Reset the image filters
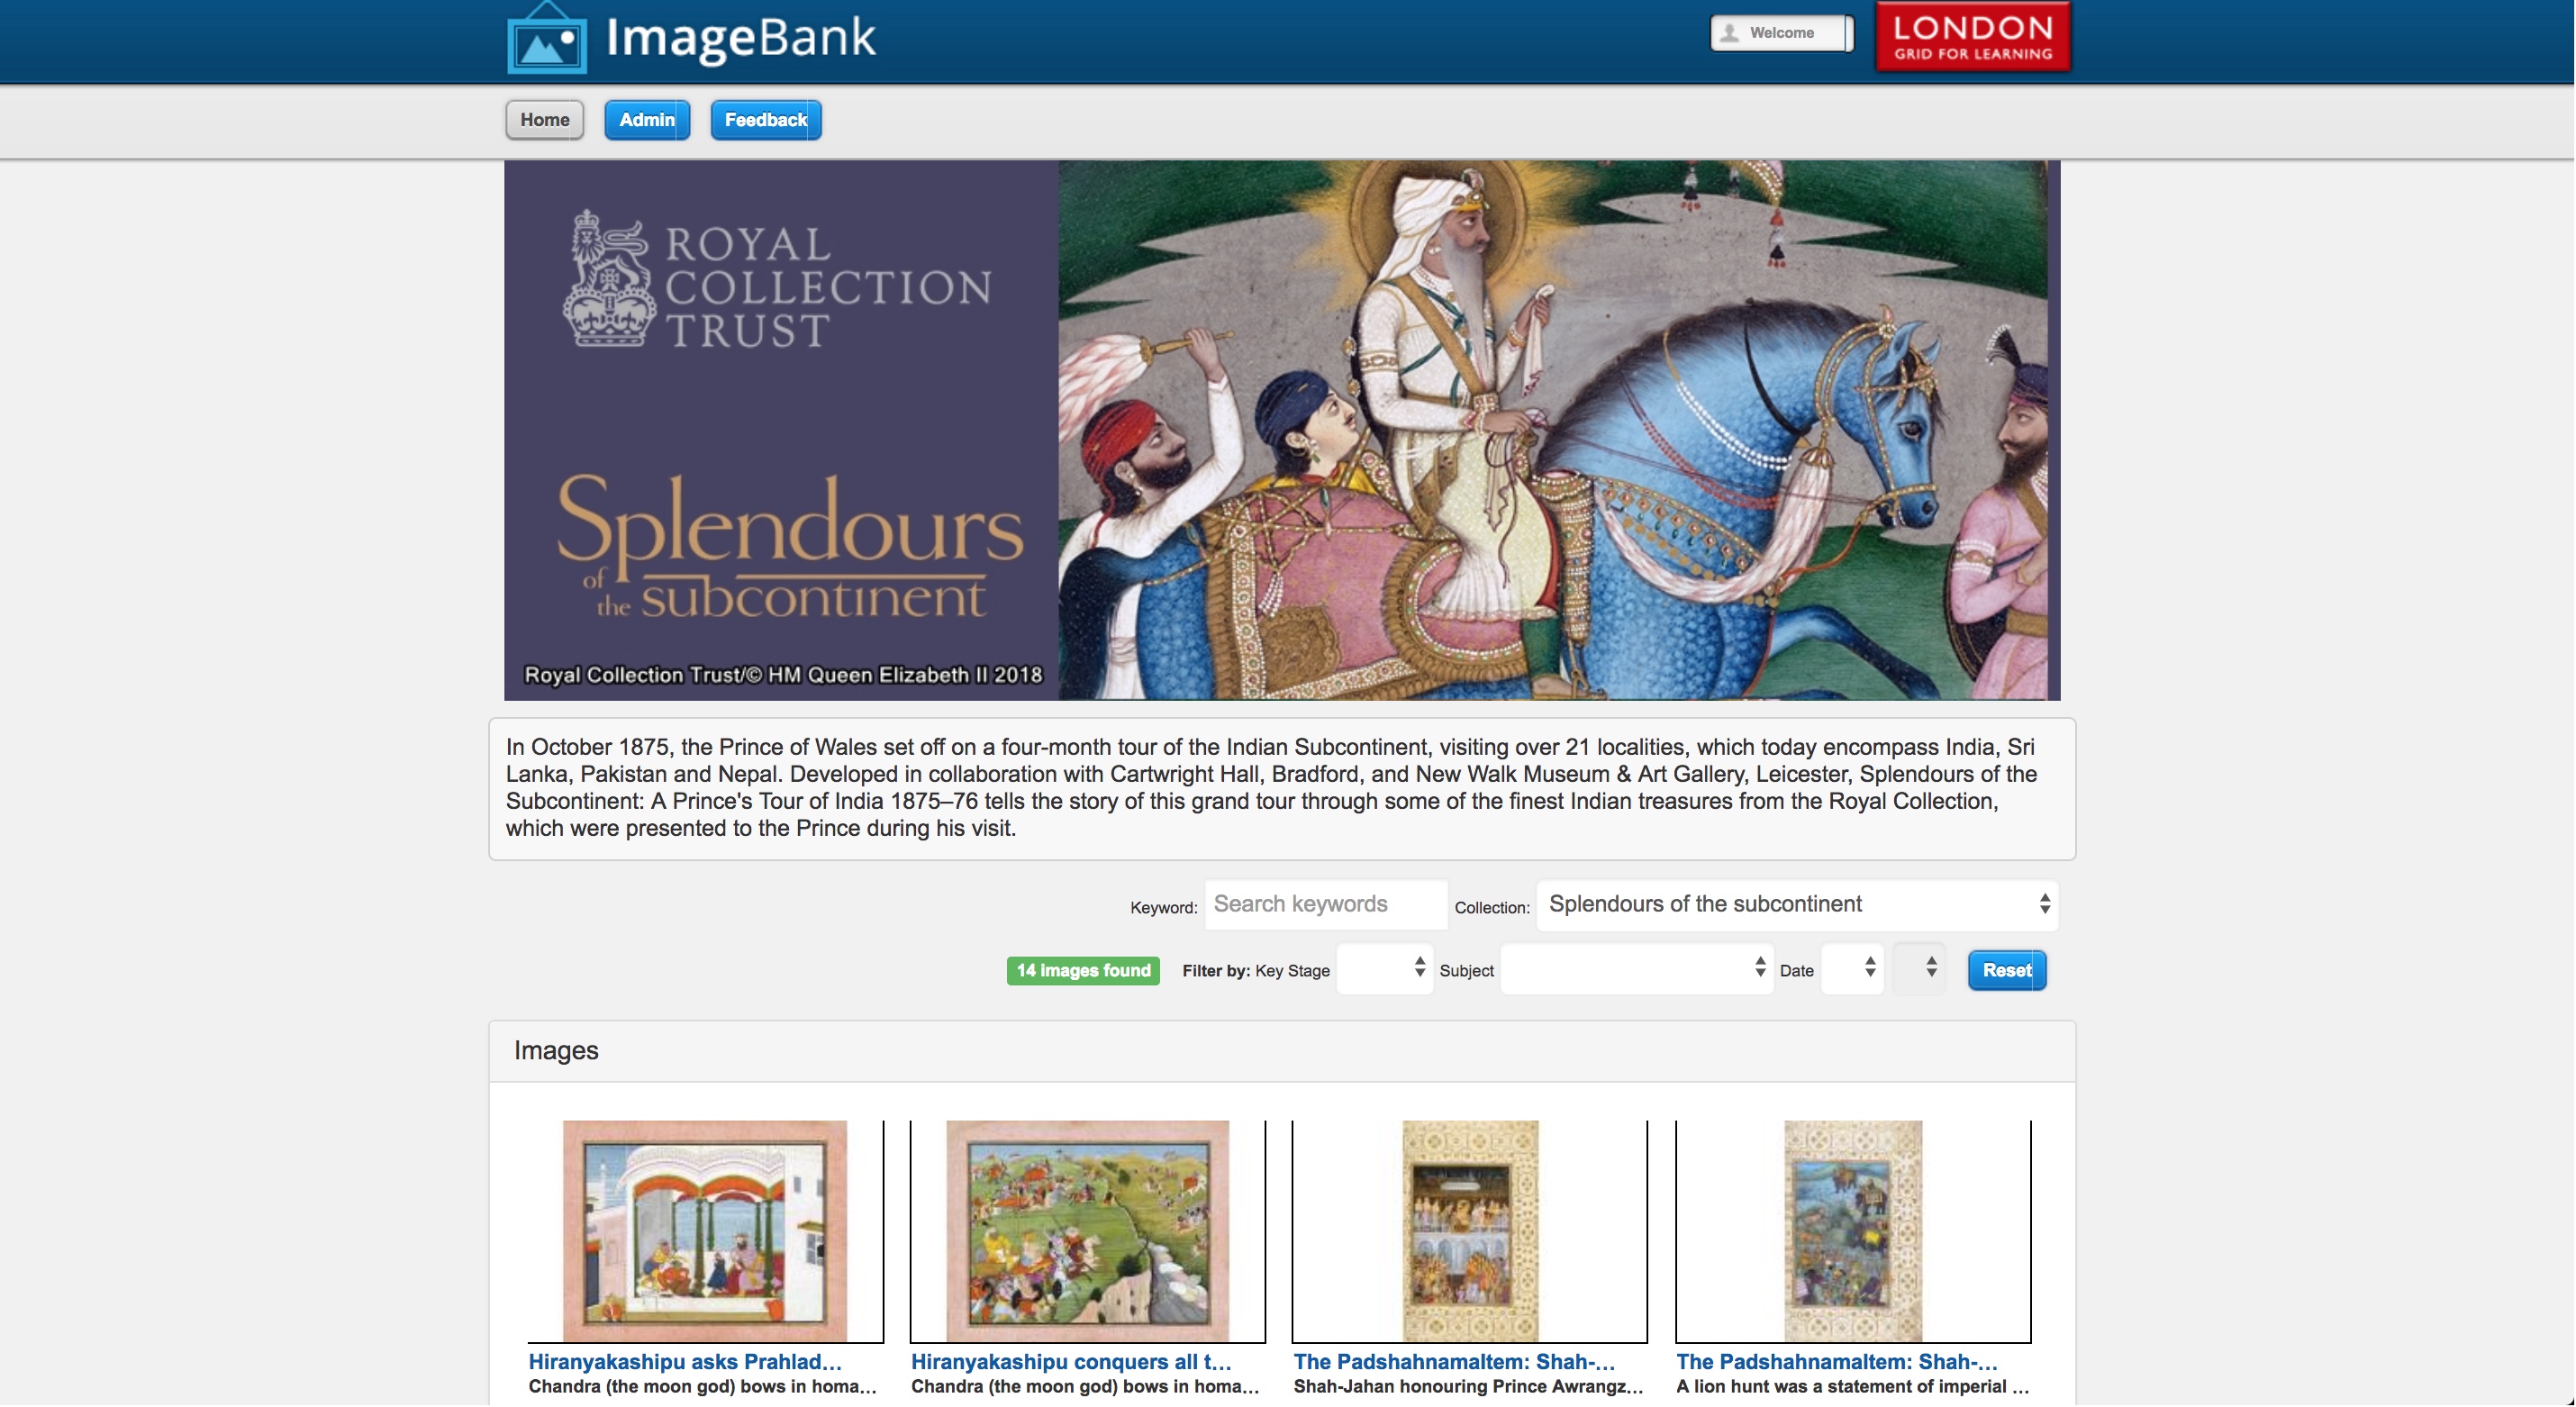 coord(2006,970)
